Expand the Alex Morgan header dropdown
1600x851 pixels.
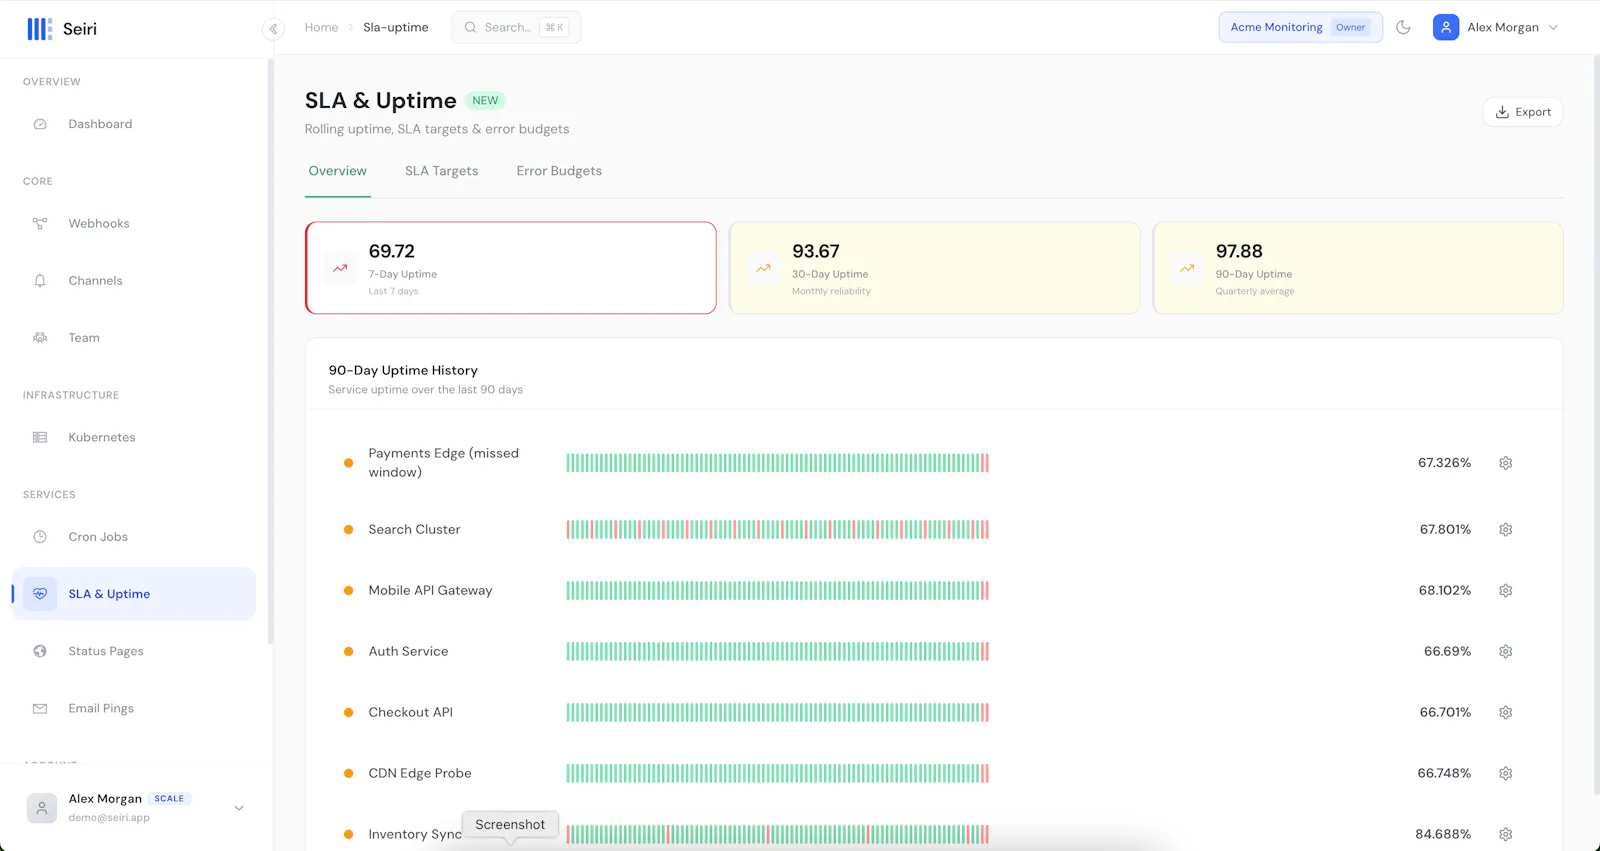pos(1553,28)
